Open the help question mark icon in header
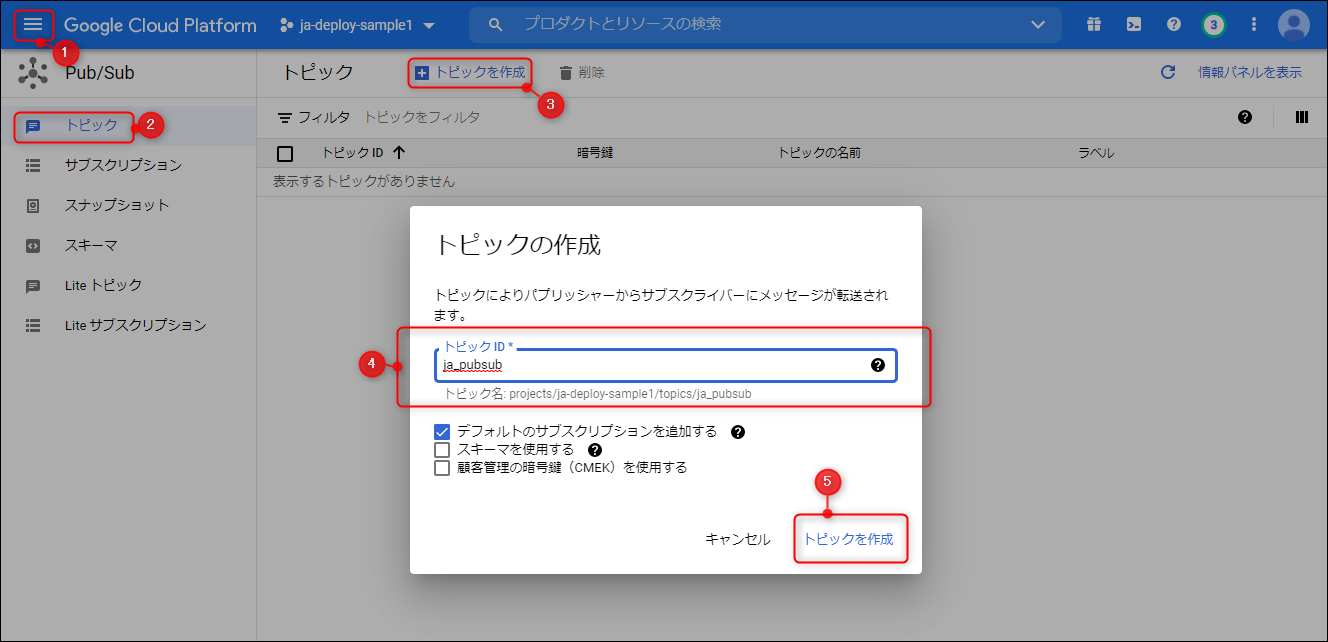 point(1174,25)
